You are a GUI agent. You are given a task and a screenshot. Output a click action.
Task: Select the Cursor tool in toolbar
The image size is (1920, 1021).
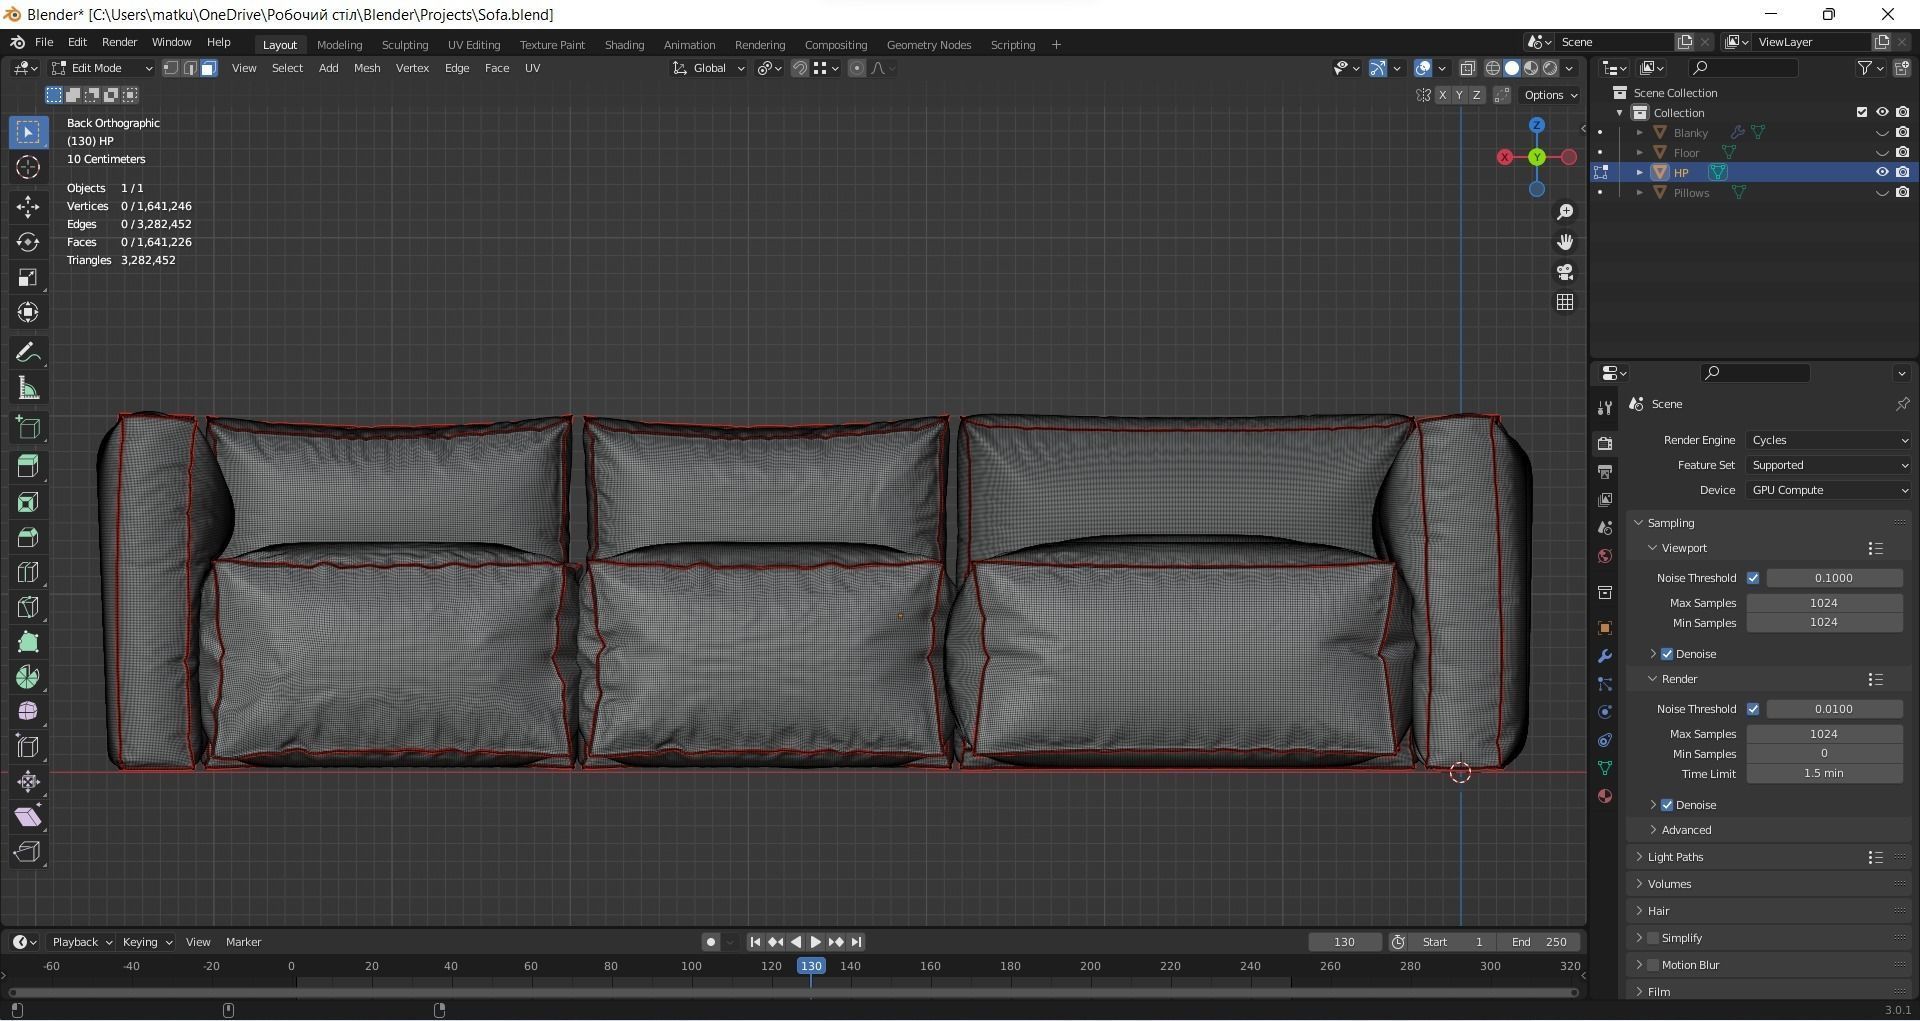tap(28, 167)
